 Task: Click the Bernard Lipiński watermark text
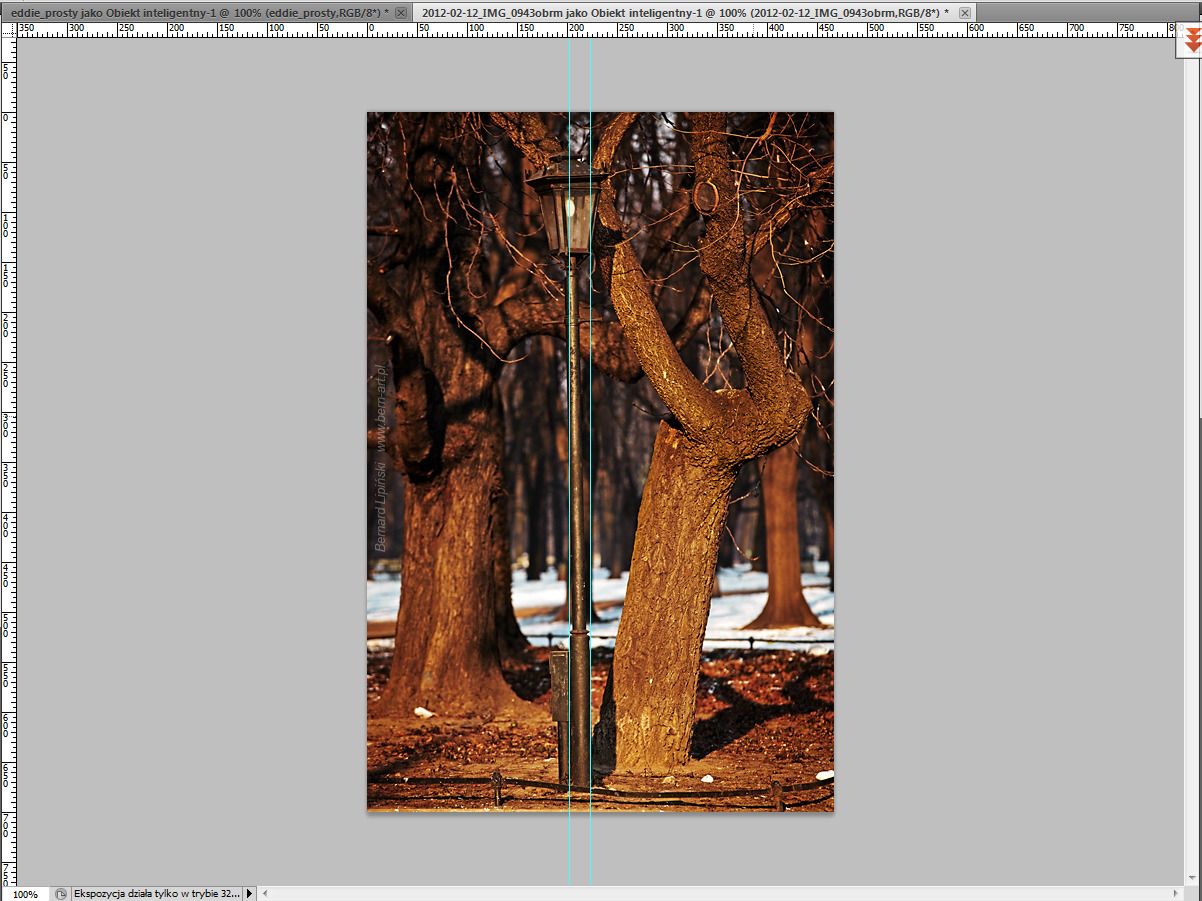(x=380, y=505)
